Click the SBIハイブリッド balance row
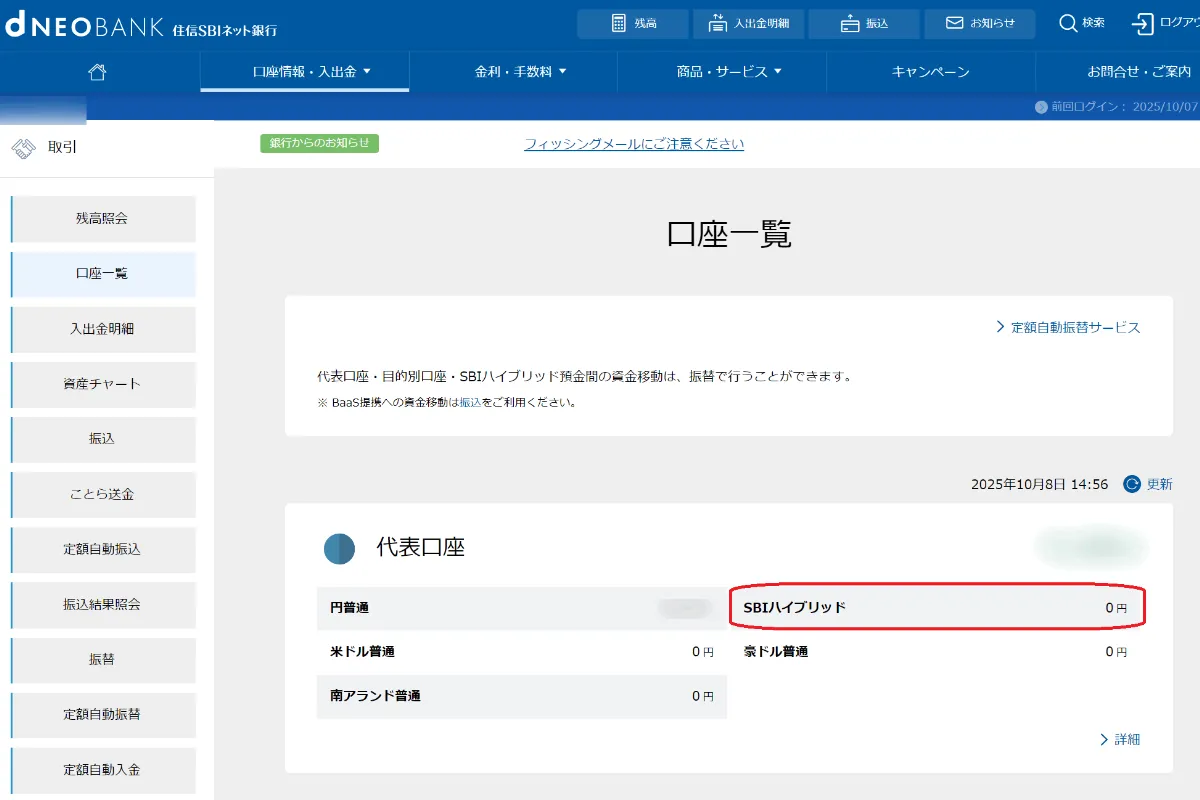The width and height of the screenshot is (1200, 800). click(936, 608)
